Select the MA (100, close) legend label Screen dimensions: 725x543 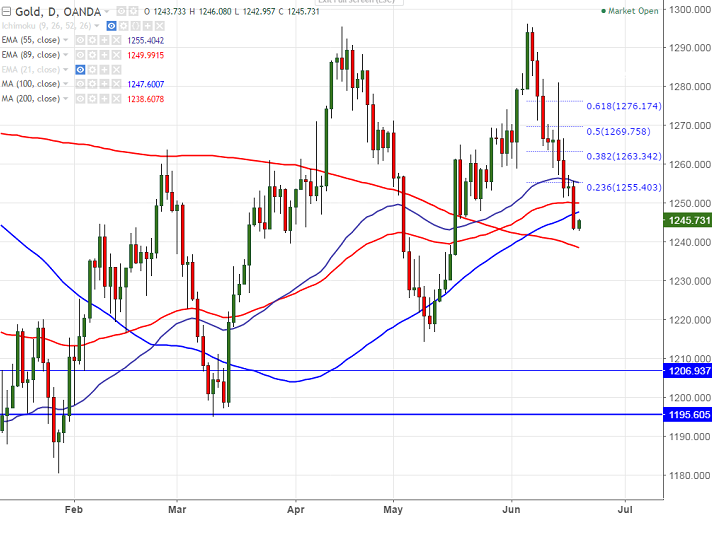31,84
